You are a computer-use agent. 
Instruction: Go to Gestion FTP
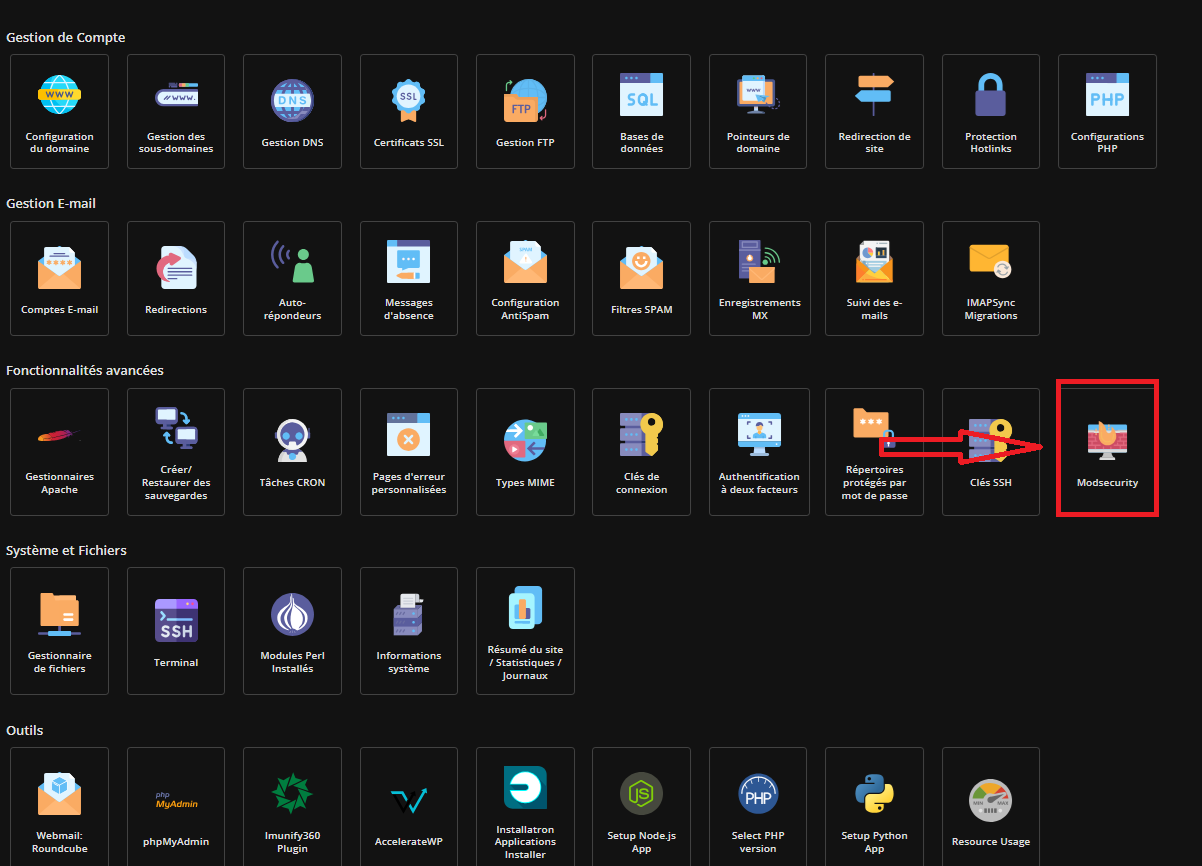point(525,111)
